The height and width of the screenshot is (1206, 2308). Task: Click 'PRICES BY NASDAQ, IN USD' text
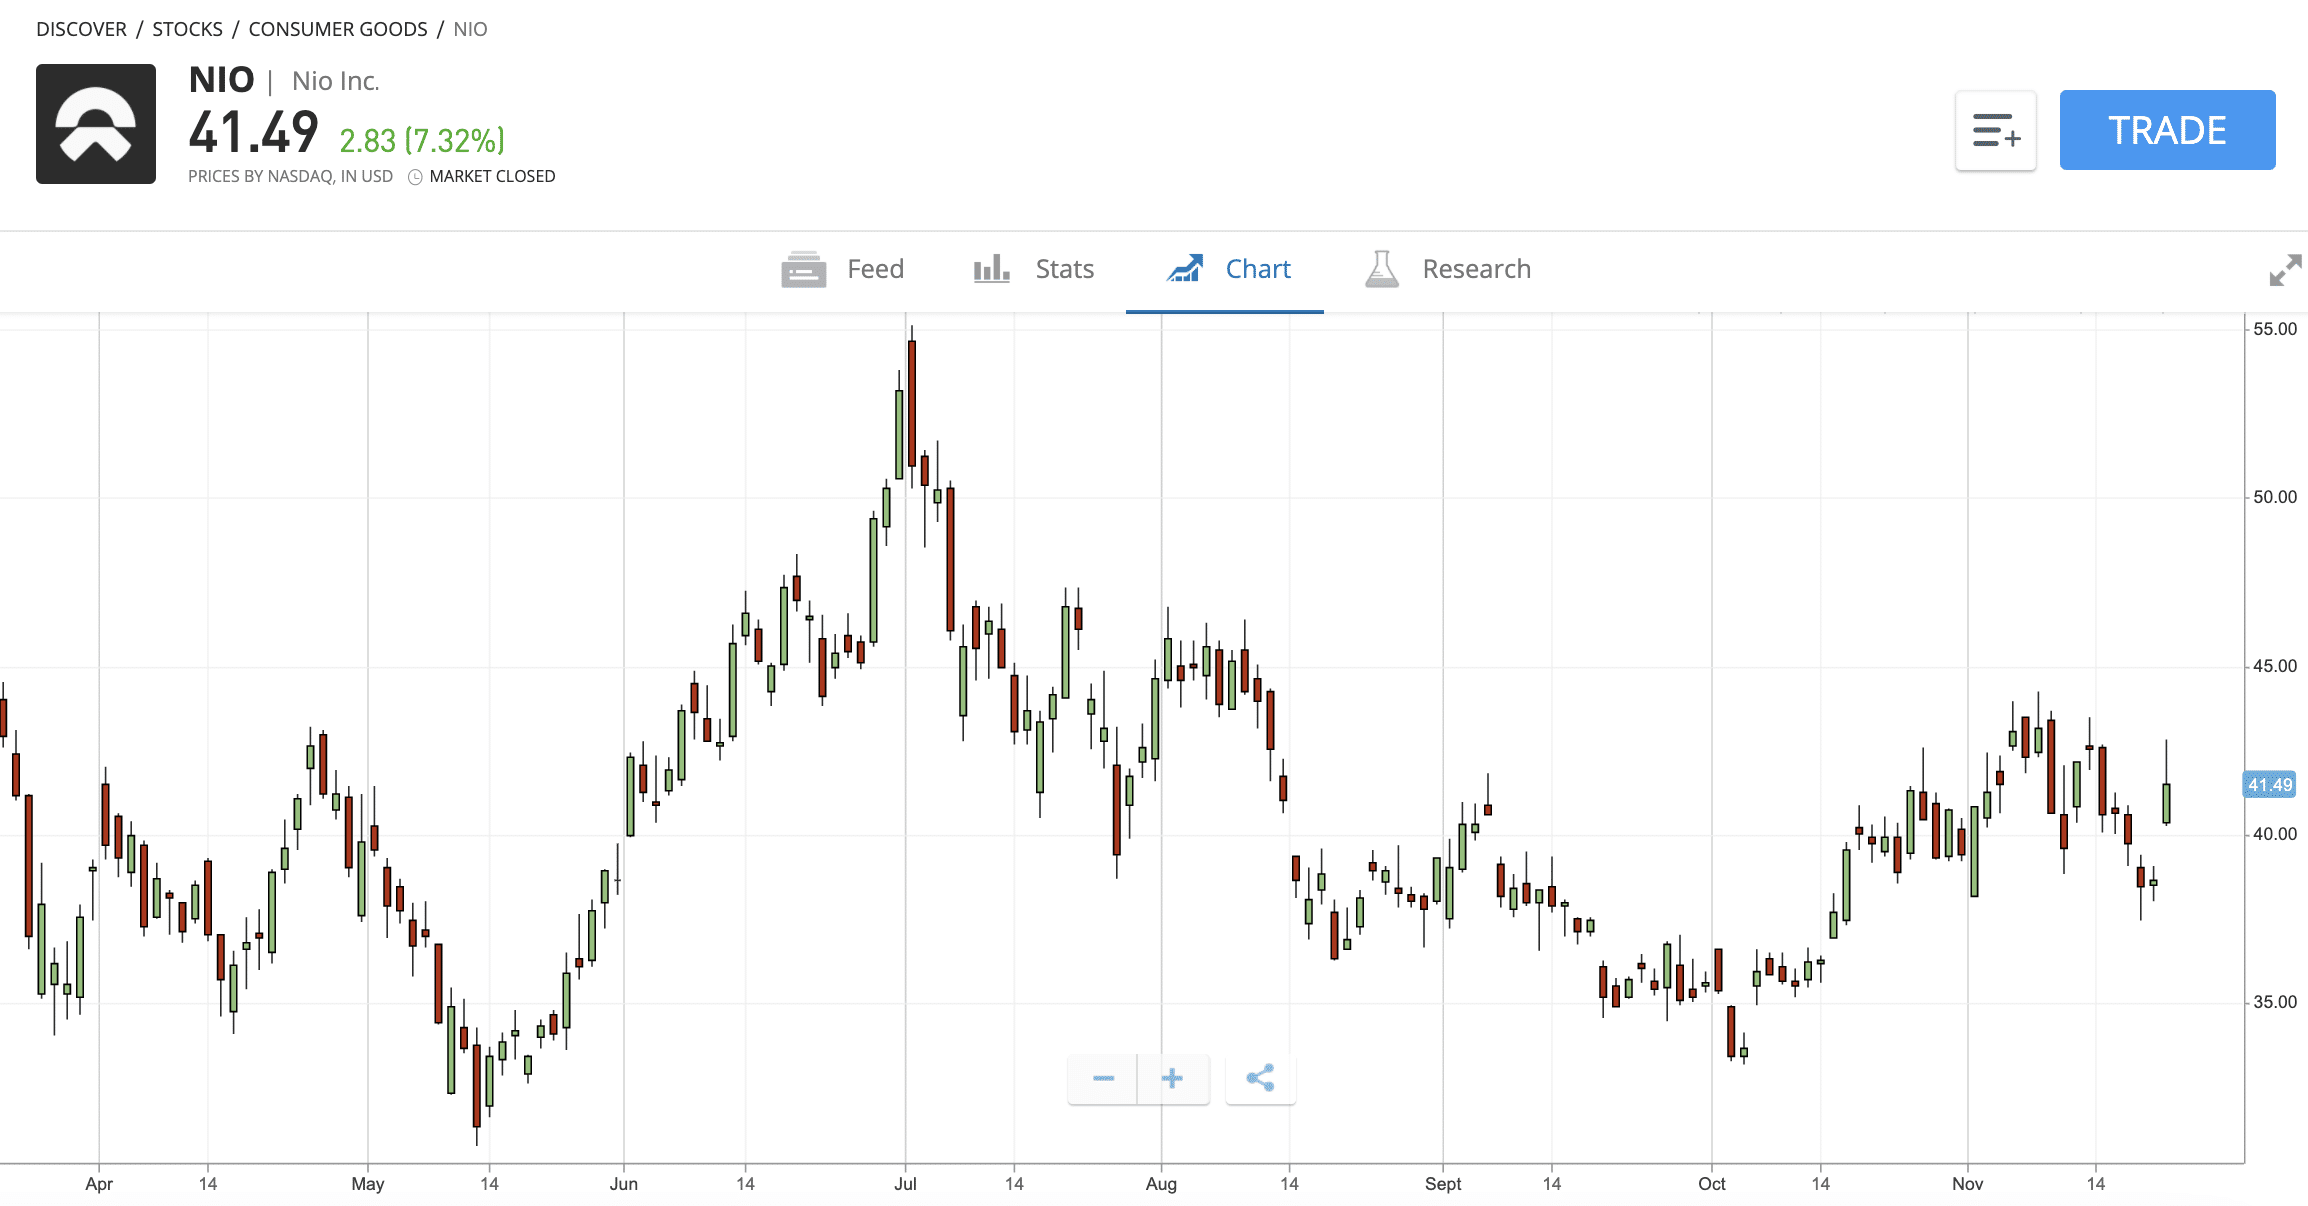coord(290,176)
